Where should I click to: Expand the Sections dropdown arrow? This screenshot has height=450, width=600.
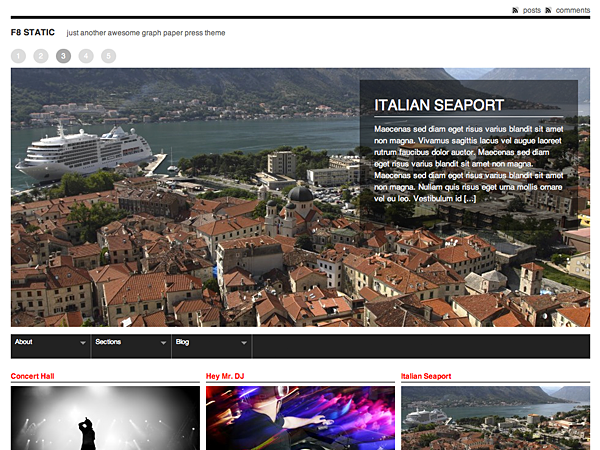[163, 343]
